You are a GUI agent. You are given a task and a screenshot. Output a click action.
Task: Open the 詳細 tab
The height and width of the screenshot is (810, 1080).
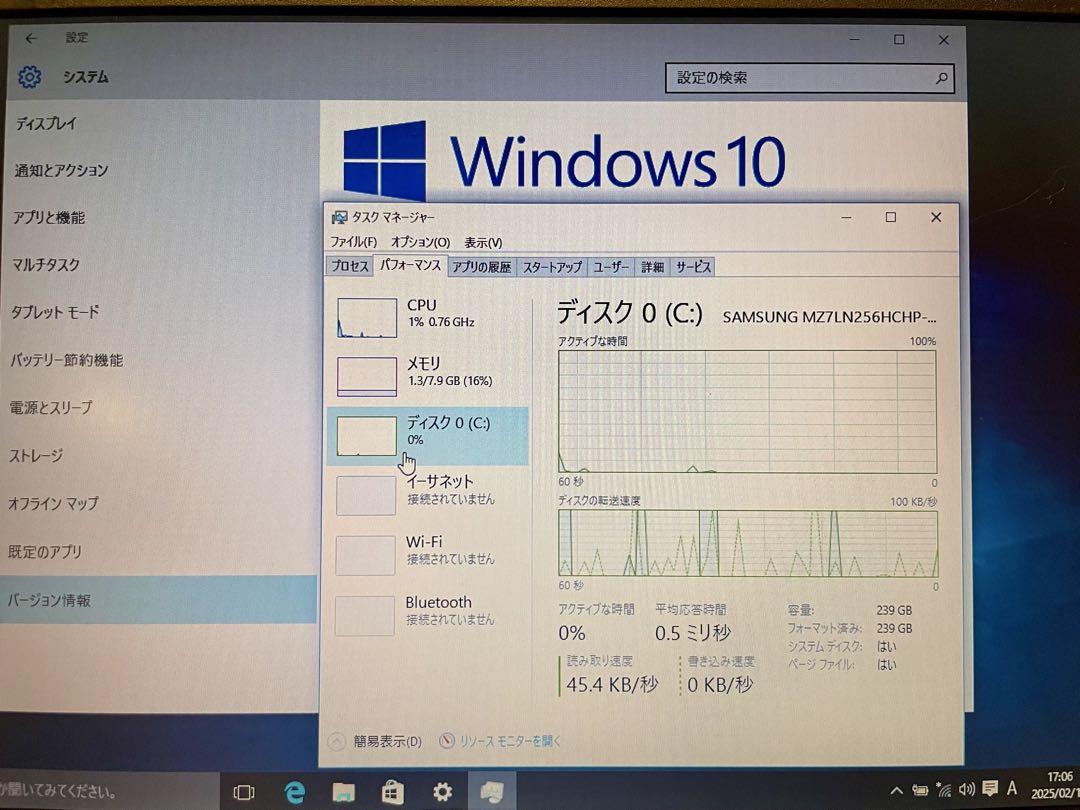pos(652,267)
